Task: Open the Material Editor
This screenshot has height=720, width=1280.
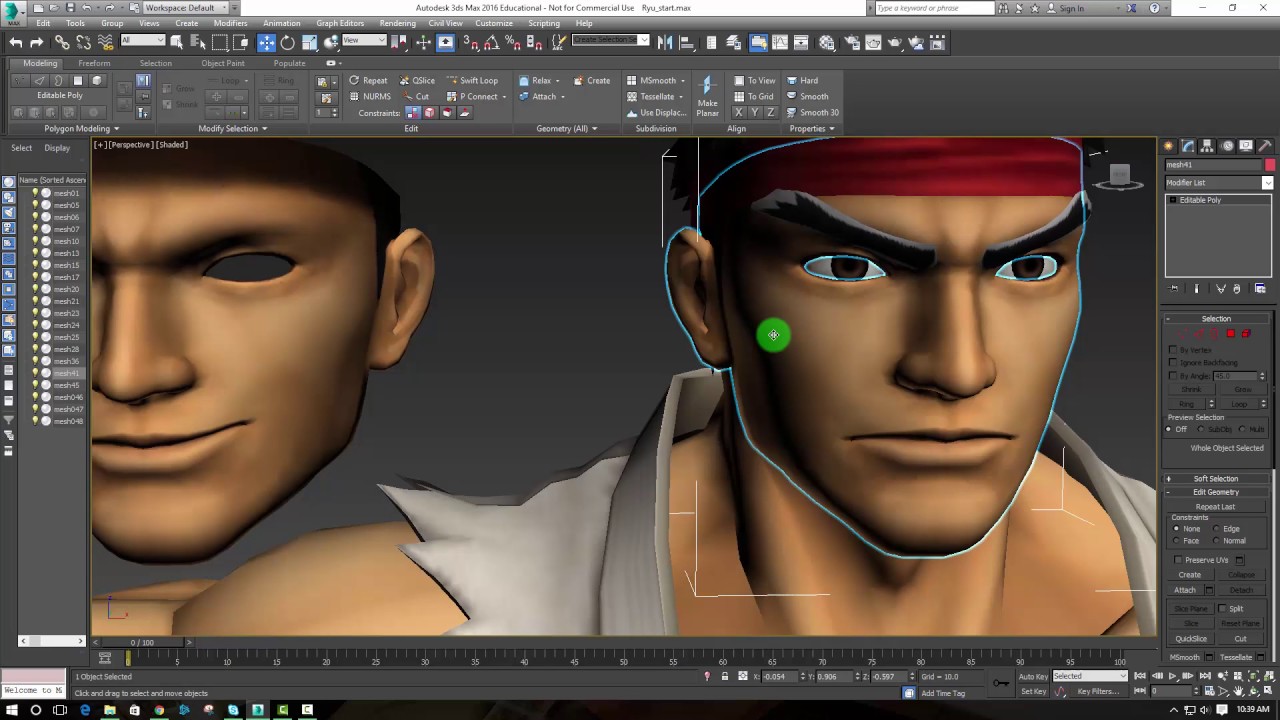Action: point(827,42)
